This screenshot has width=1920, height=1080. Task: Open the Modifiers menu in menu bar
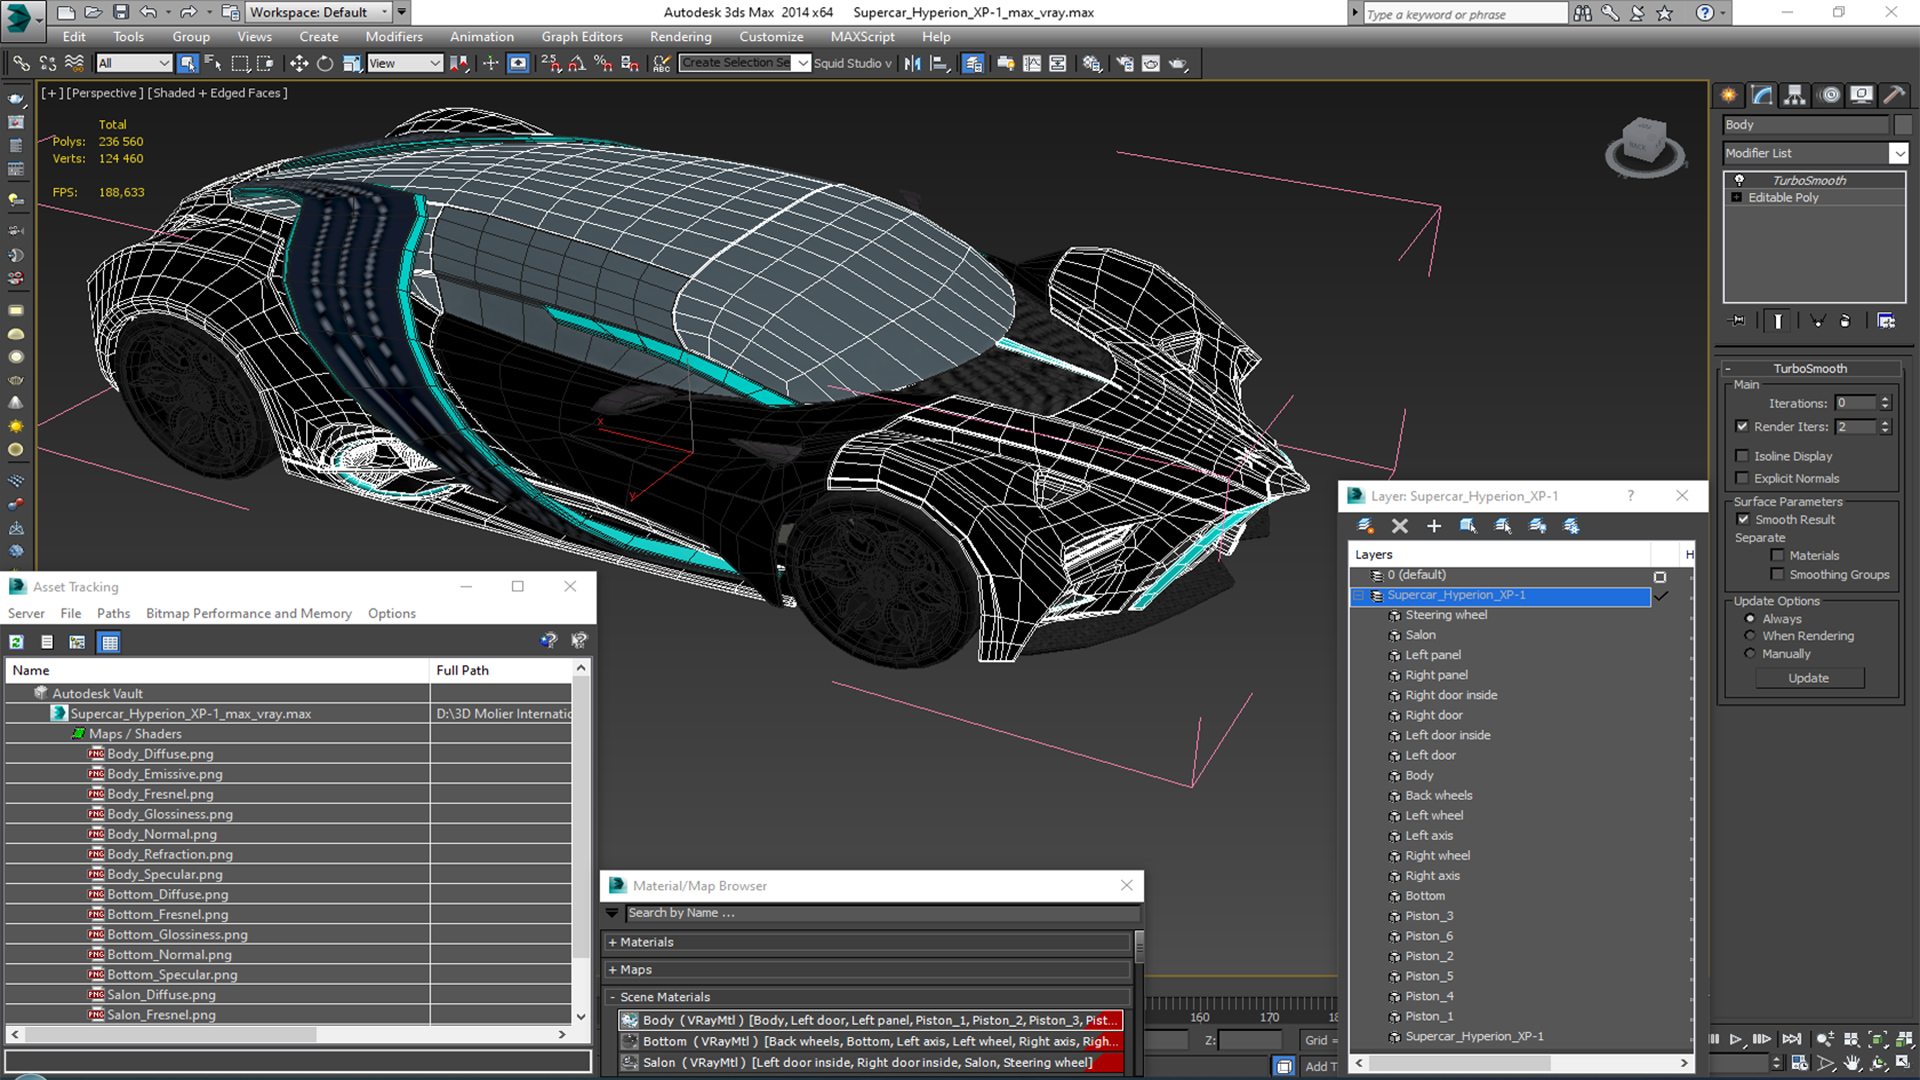(393, 36)
